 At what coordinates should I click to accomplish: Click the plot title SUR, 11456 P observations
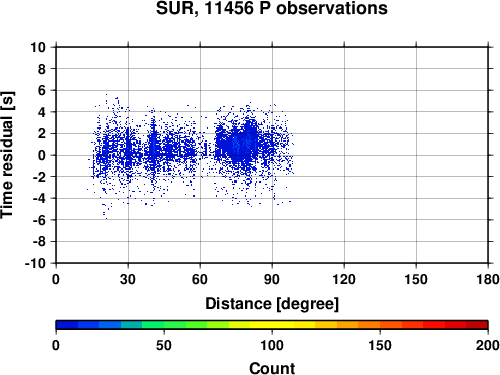point(272,8)
